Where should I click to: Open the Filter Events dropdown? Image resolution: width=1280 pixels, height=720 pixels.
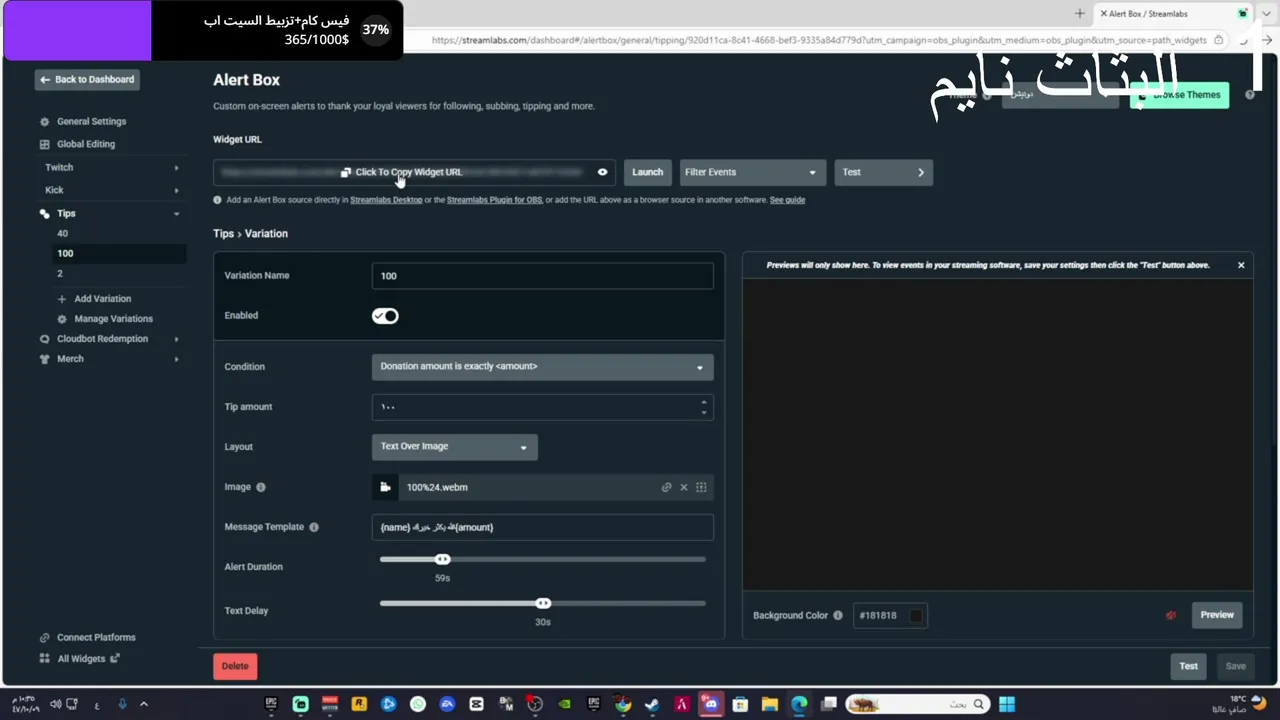(x=752, y=172)
